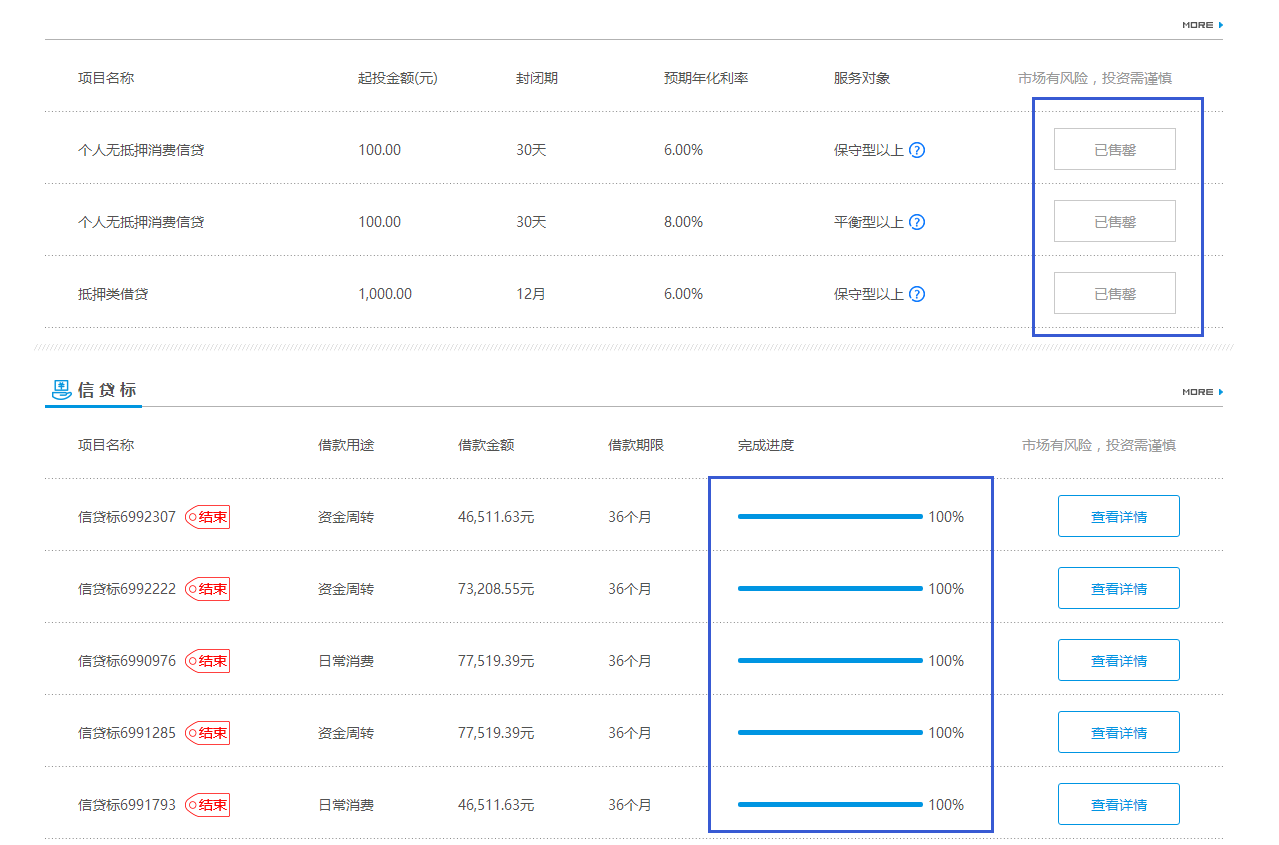Click 结束 tag next to 信贷标6992222
1279x845 pixels.
click(208, 589)
